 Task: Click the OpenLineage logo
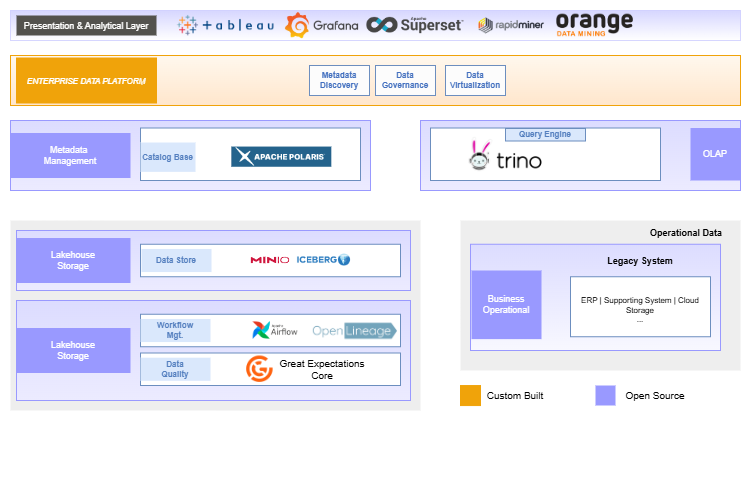pos(354,330)
